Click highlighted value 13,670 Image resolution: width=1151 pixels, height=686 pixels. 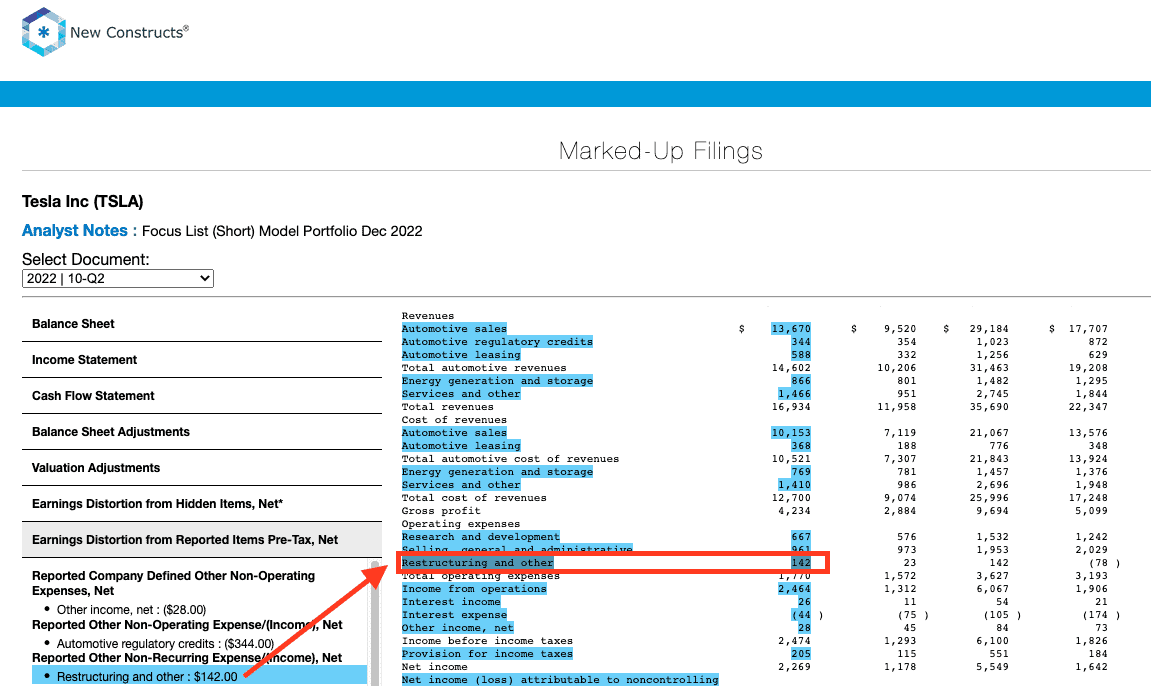791,329
